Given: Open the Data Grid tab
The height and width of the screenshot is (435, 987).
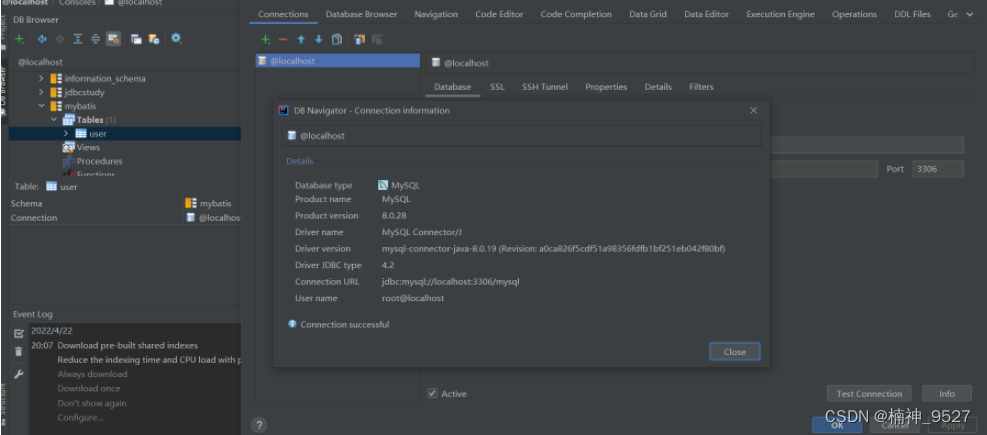Looking at the screenshot, I should coord(648,14).
